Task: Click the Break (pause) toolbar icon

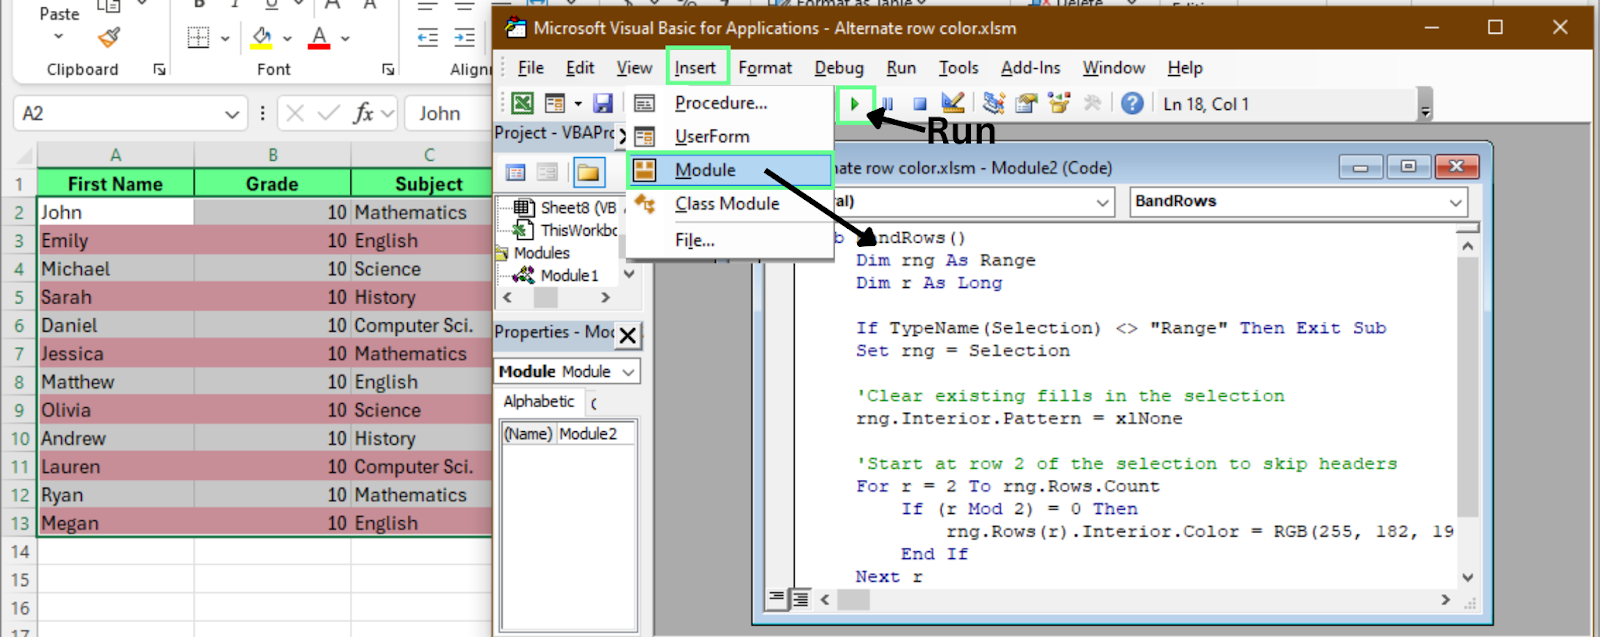Action: [x=887, y=103]
